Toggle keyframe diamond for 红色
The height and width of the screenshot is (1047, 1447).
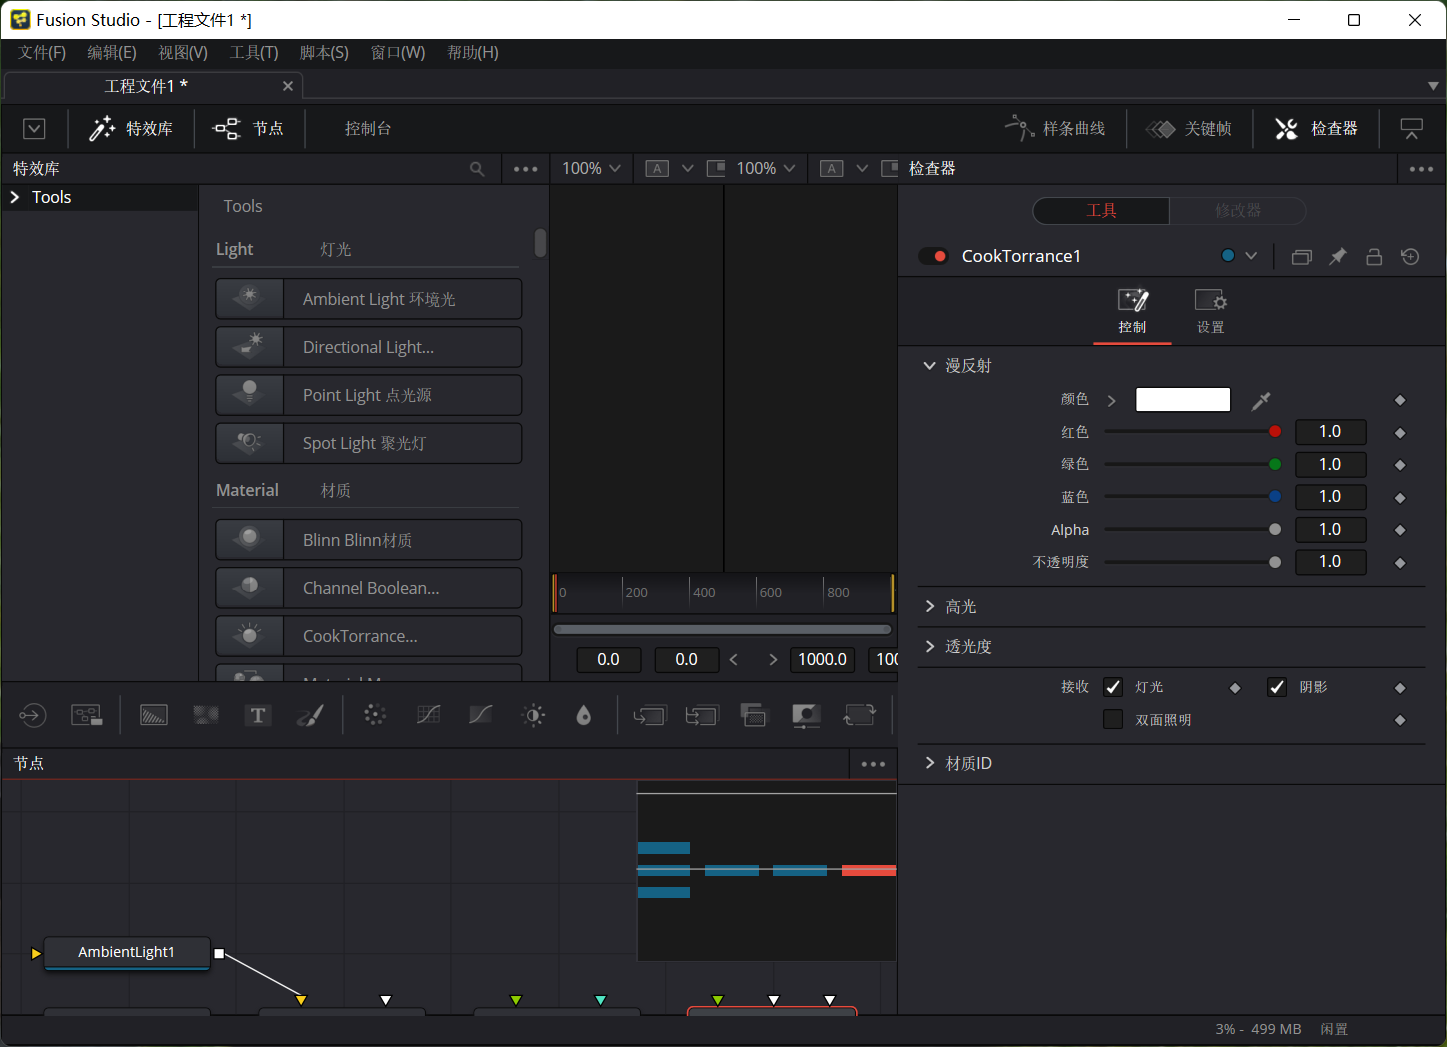tap(1400, 433)
